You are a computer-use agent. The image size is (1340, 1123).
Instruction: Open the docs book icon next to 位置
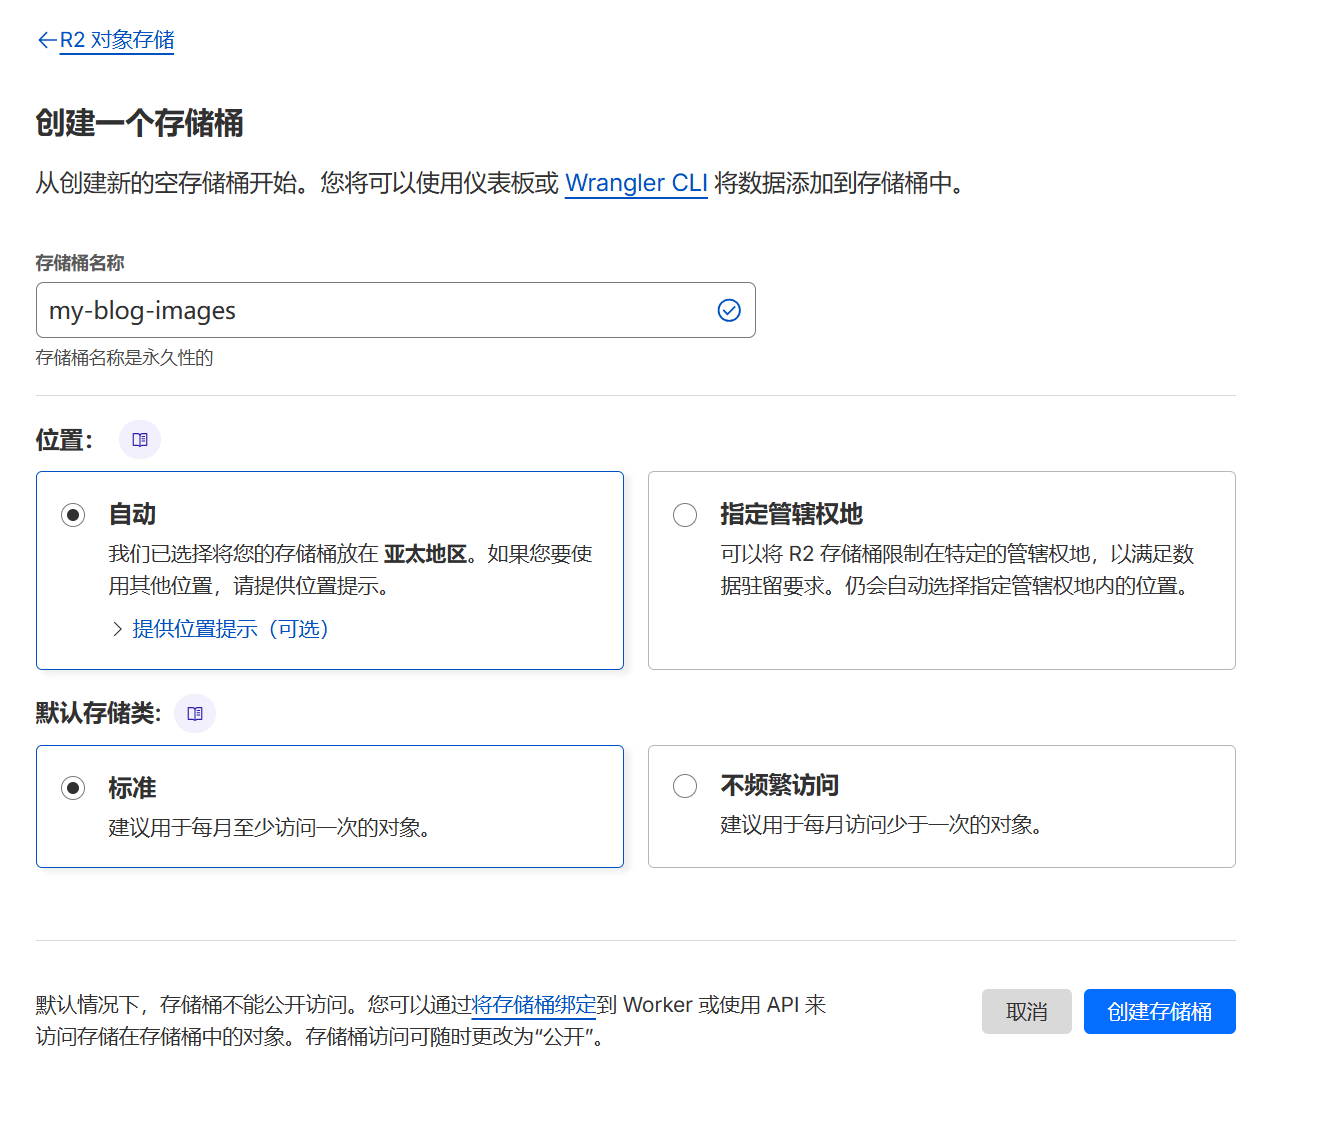pyautogui.click(x=140, y=440)
